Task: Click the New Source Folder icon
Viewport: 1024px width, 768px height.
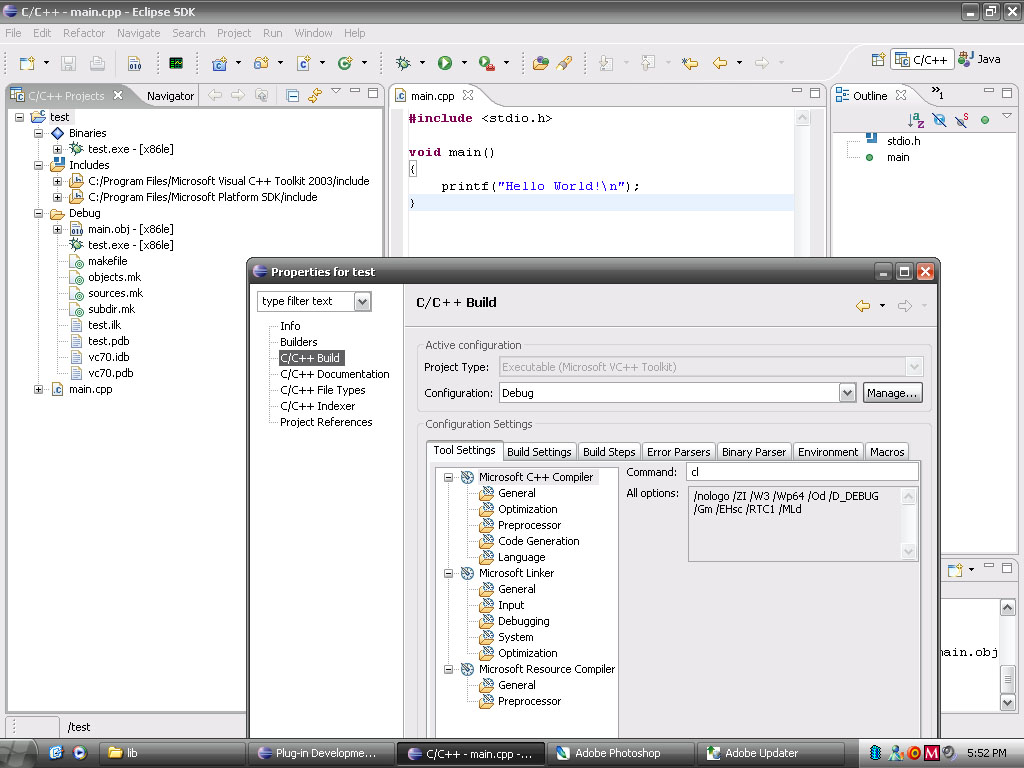Action: click(x=261, y=63)
